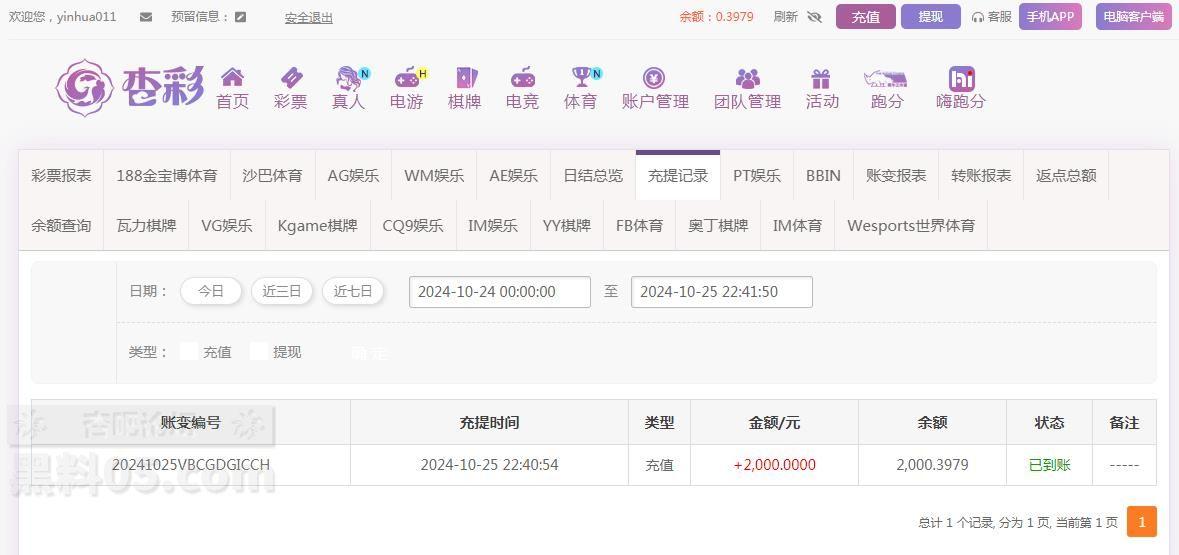Switch to the 余额查询 tab
The image size is (1179, 555).
62,225
